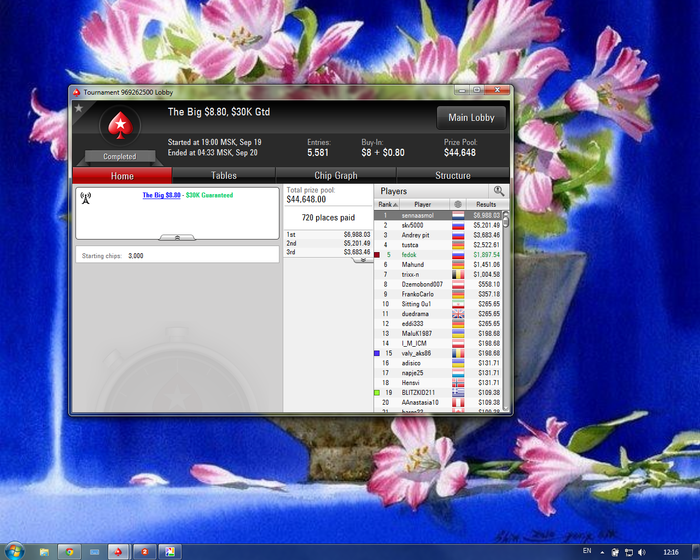Click the Russian flag next to skv5000
This screenshot has width=700, height=560.
(x=458, y=225)
